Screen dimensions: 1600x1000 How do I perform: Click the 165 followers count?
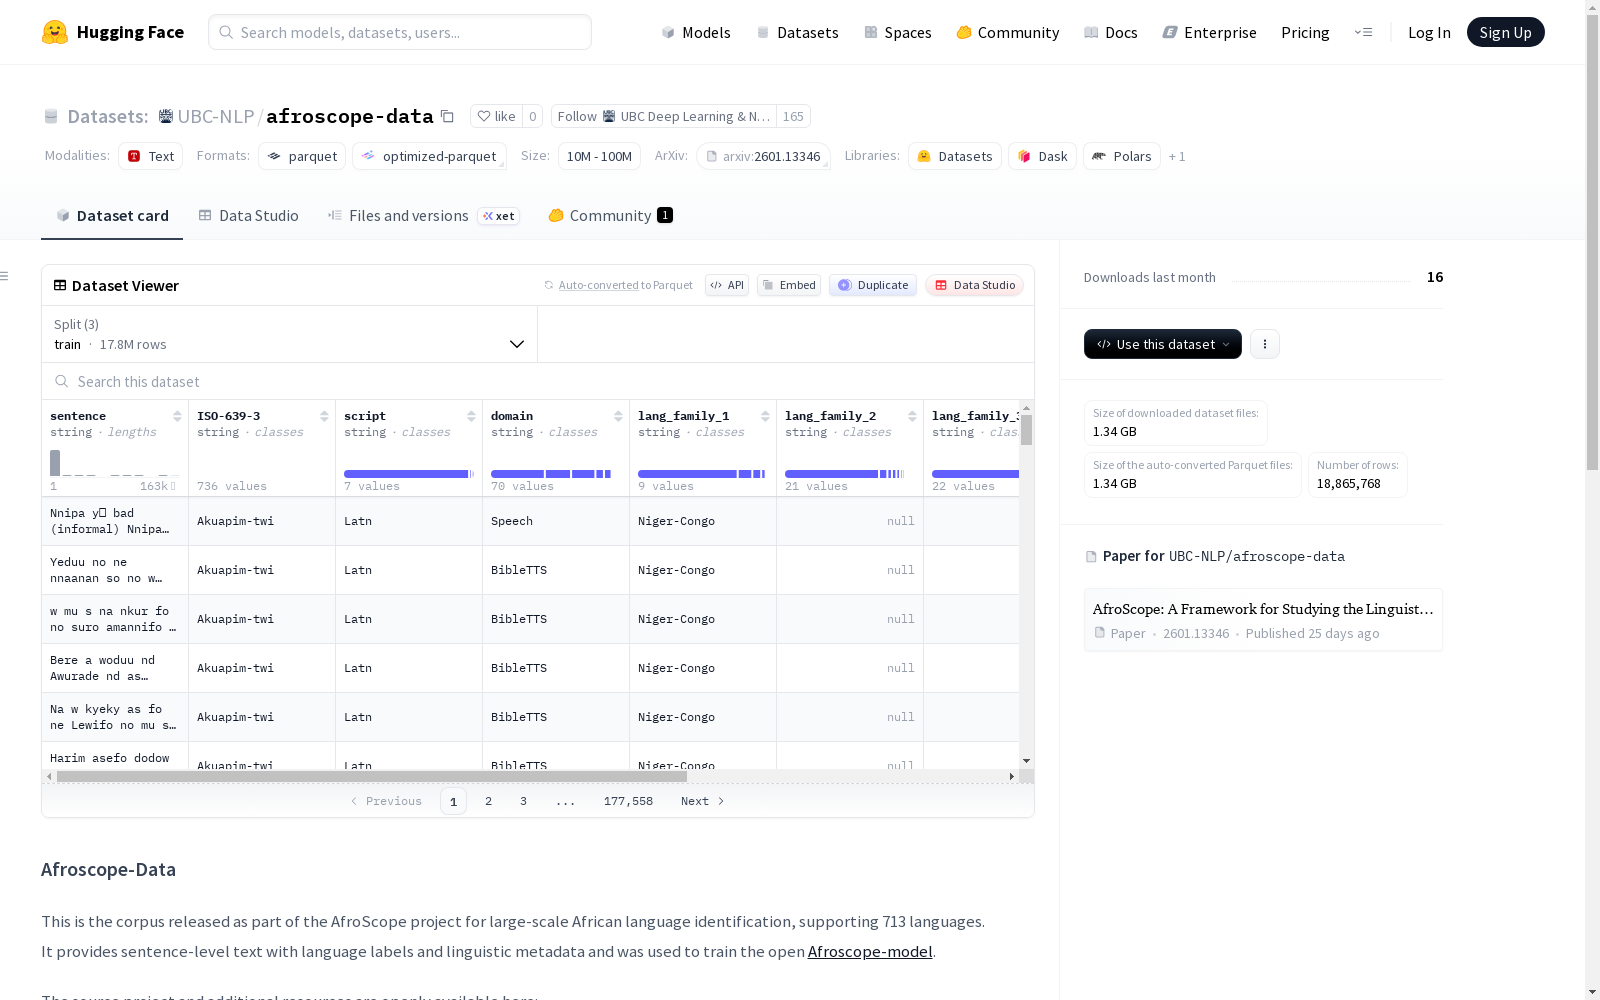[793, 116]
